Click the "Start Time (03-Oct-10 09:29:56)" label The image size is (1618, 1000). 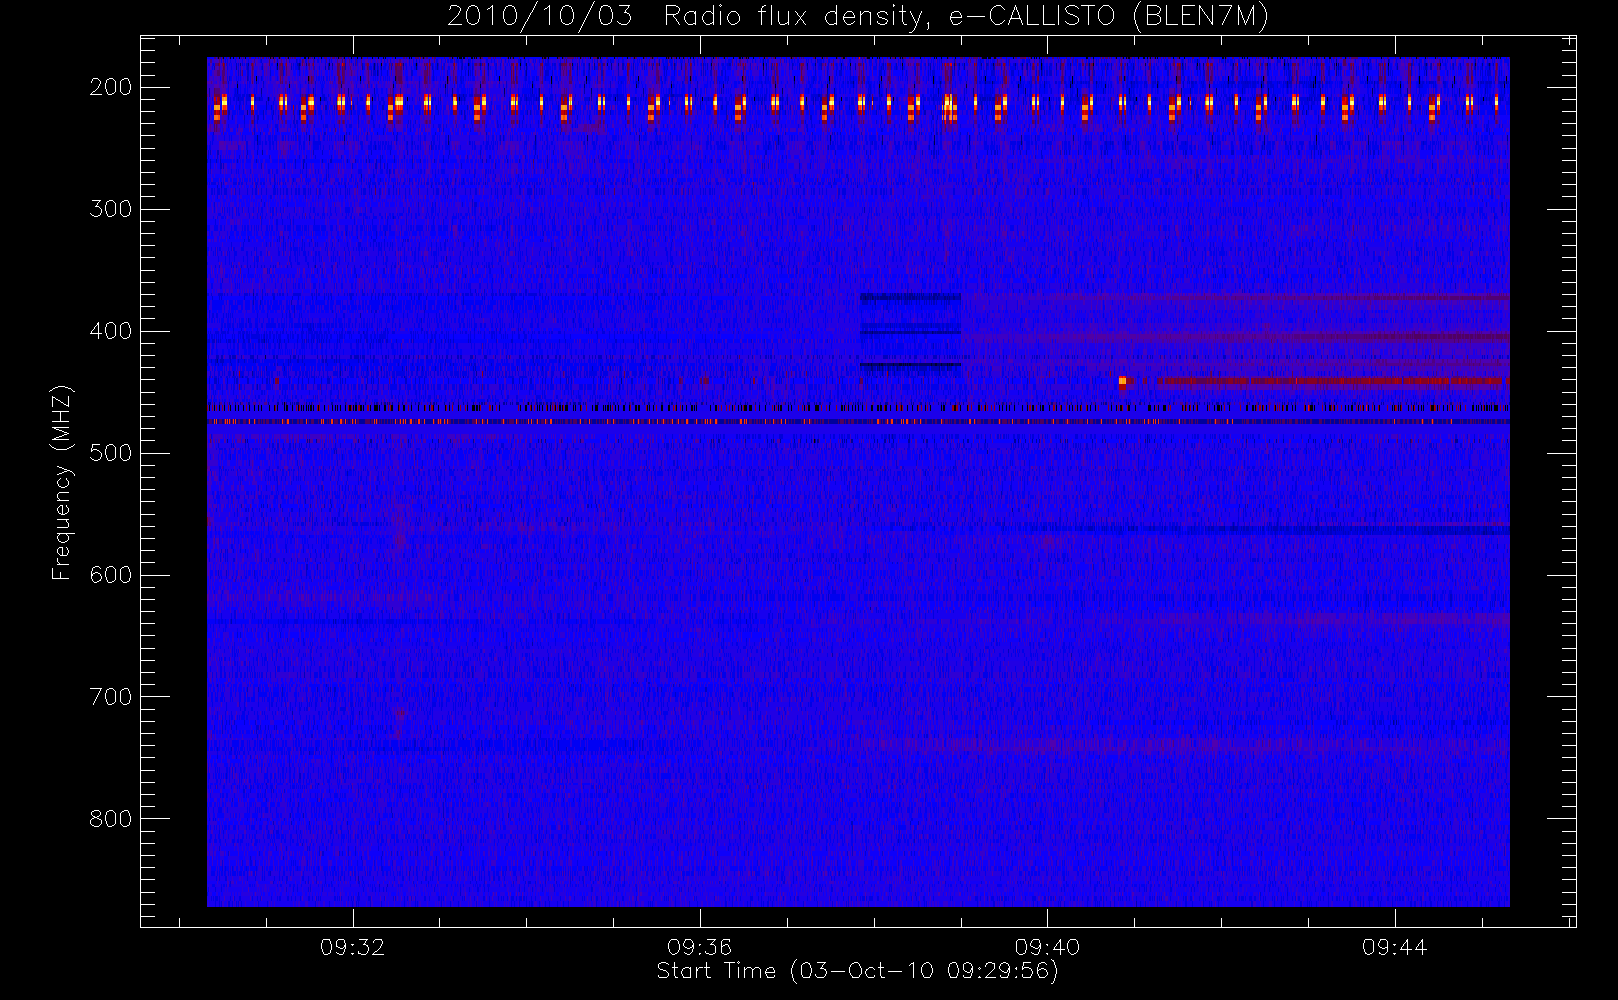point(857,971)
